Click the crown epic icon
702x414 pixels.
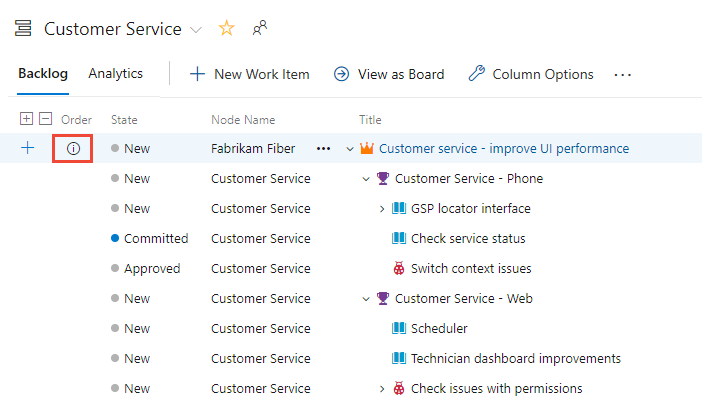[366, 148]
